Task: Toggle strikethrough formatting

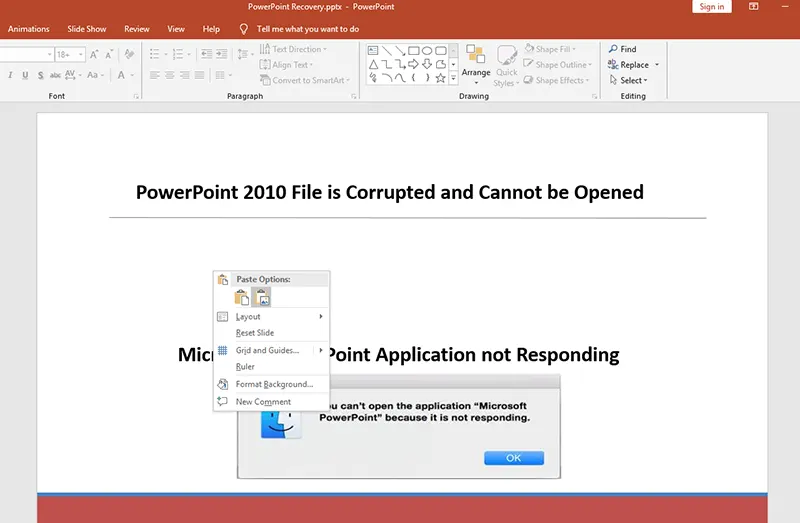Action: (x=55, y=76)
